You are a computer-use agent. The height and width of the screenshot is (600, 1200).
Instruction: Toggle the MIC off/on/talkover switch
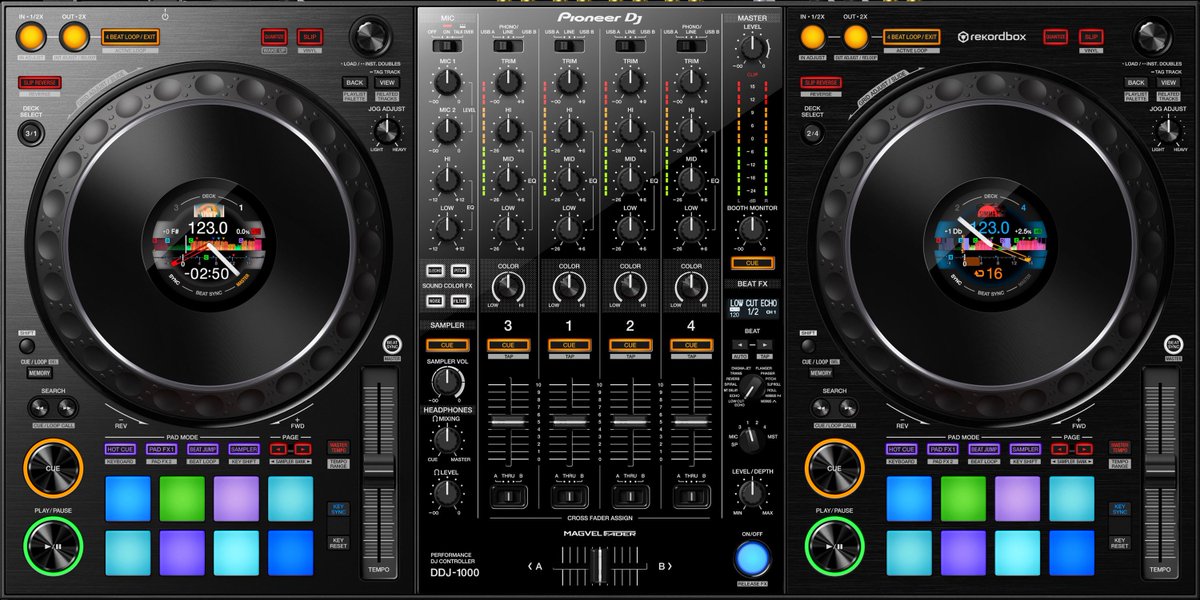point(448,46)
